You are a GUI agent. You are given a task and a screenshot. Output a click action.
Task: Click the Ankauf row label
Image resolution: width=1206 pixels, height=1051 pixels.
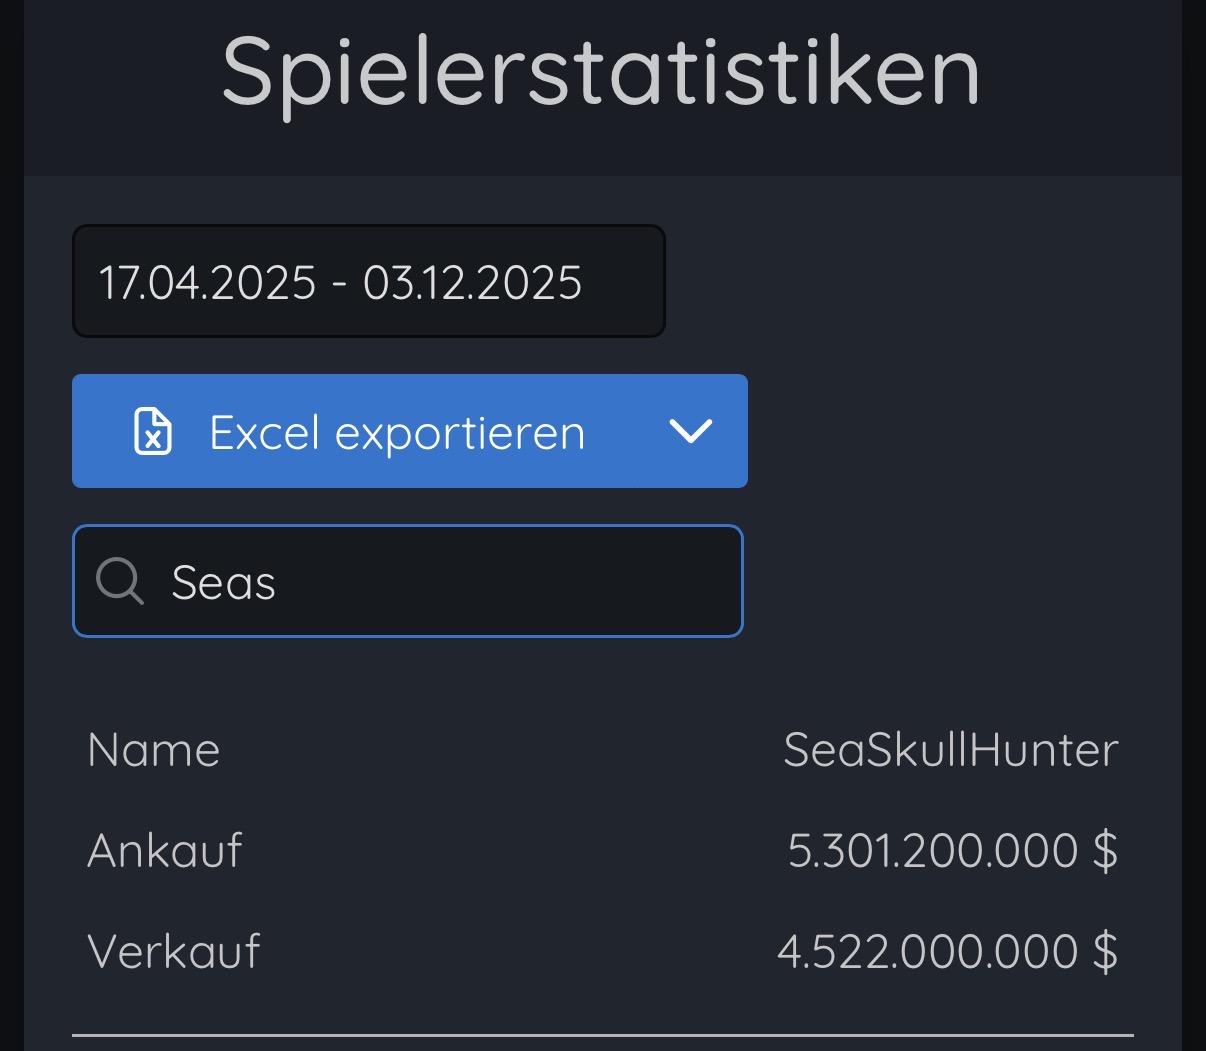point(165,851)
